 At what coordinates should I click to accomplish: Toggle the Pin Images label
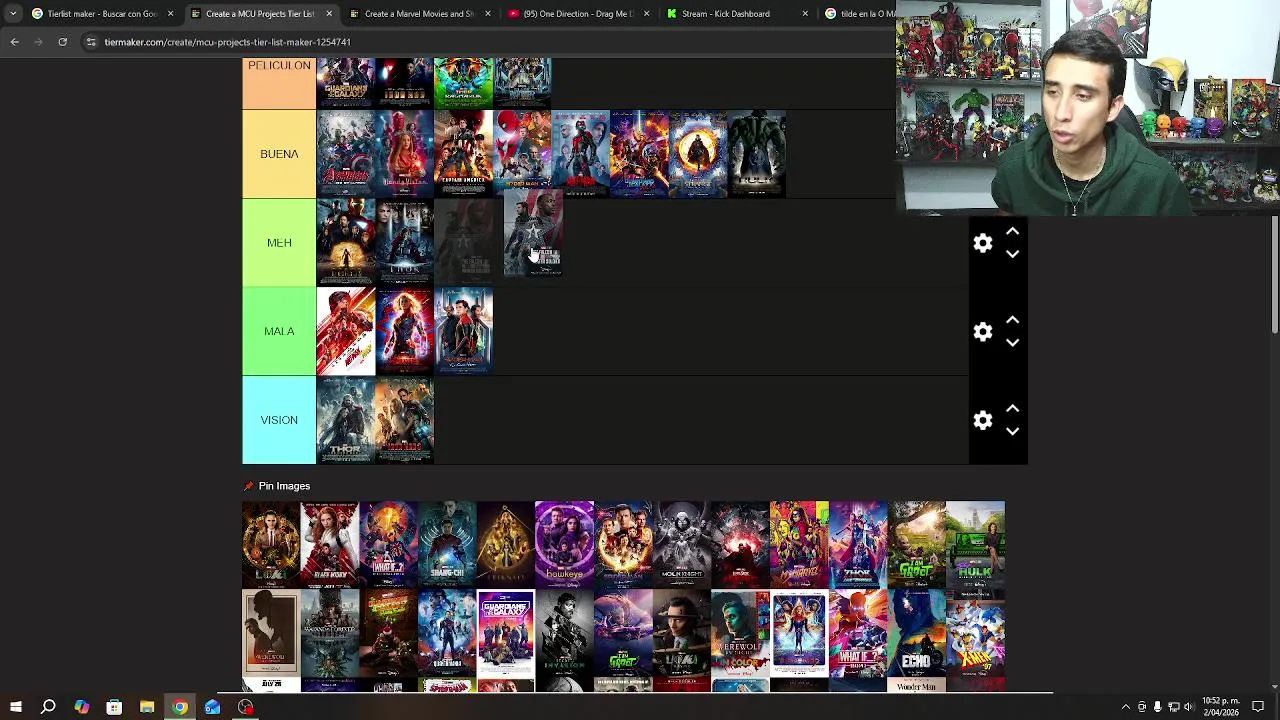click(x=284, y=486)
